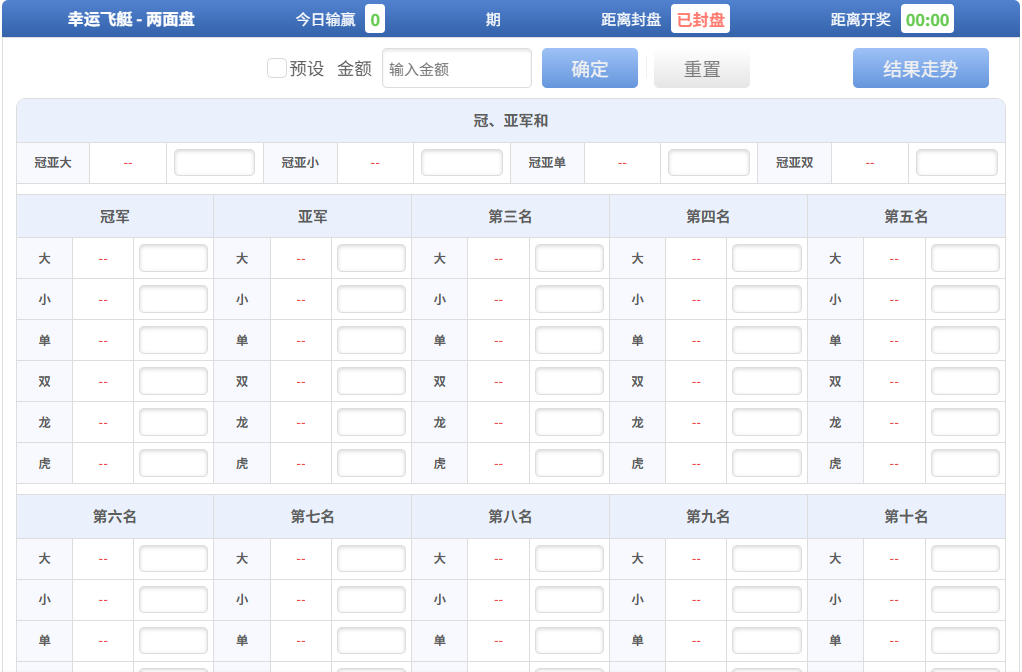Click the 大 cell under 第六名

point(44,559)
